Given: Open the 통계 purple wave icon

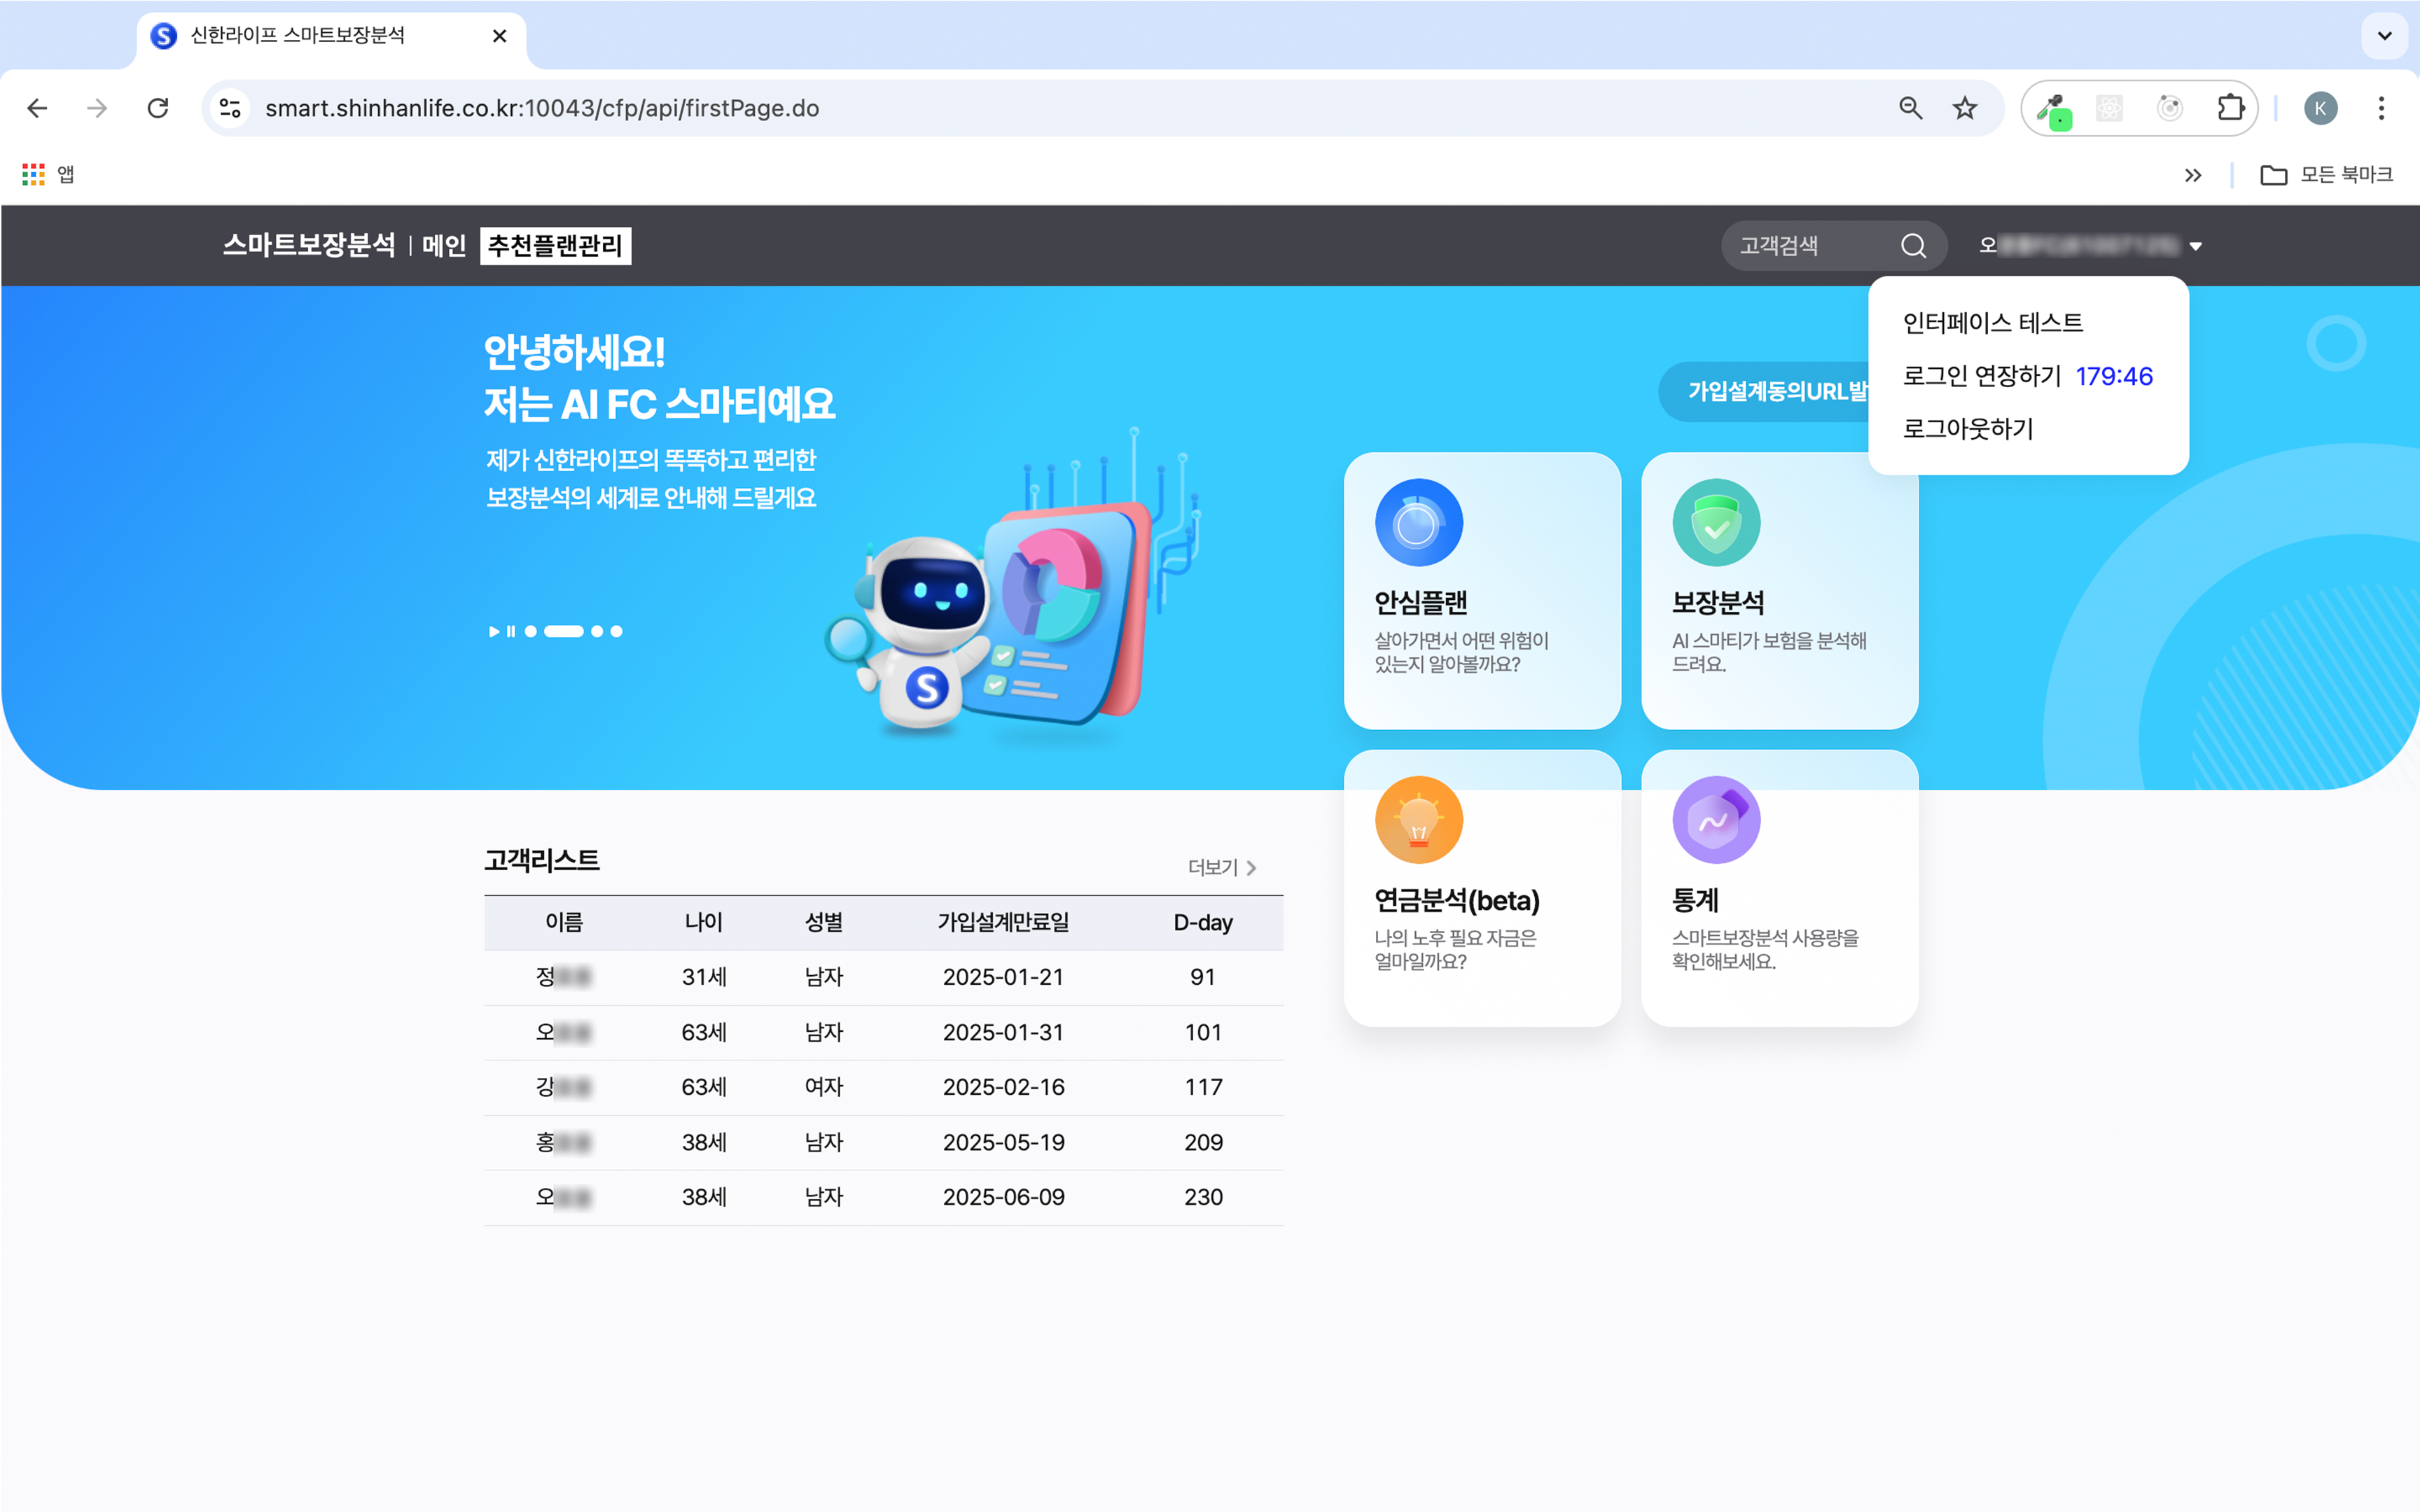Looking at the screenshot, I should pos(1715,819).
